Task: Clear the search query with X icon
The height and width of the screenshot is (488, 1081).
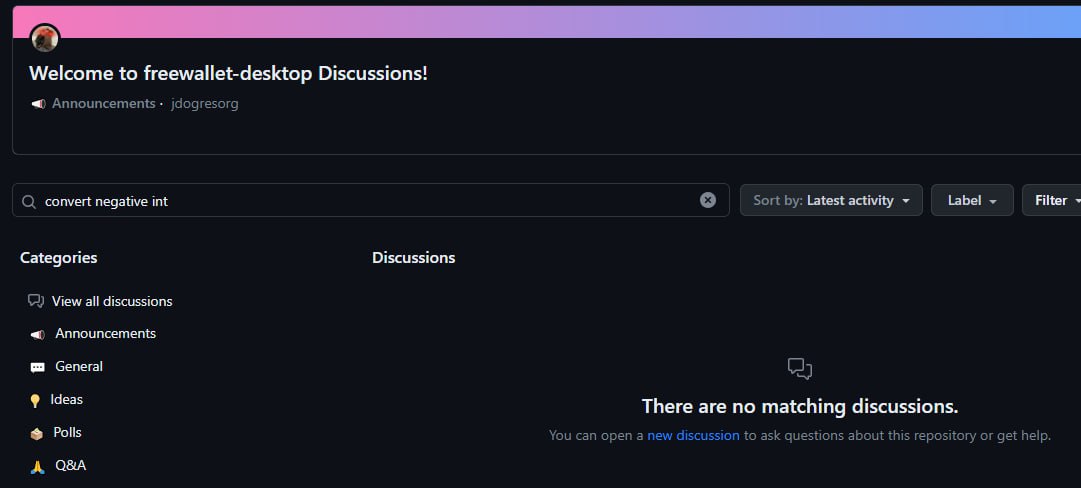Action: pos(708,201)
